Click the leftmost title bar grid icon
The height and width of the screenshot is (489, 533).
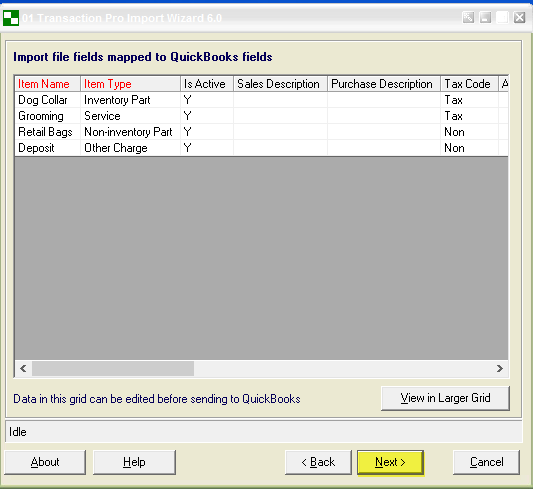(468, 17)
